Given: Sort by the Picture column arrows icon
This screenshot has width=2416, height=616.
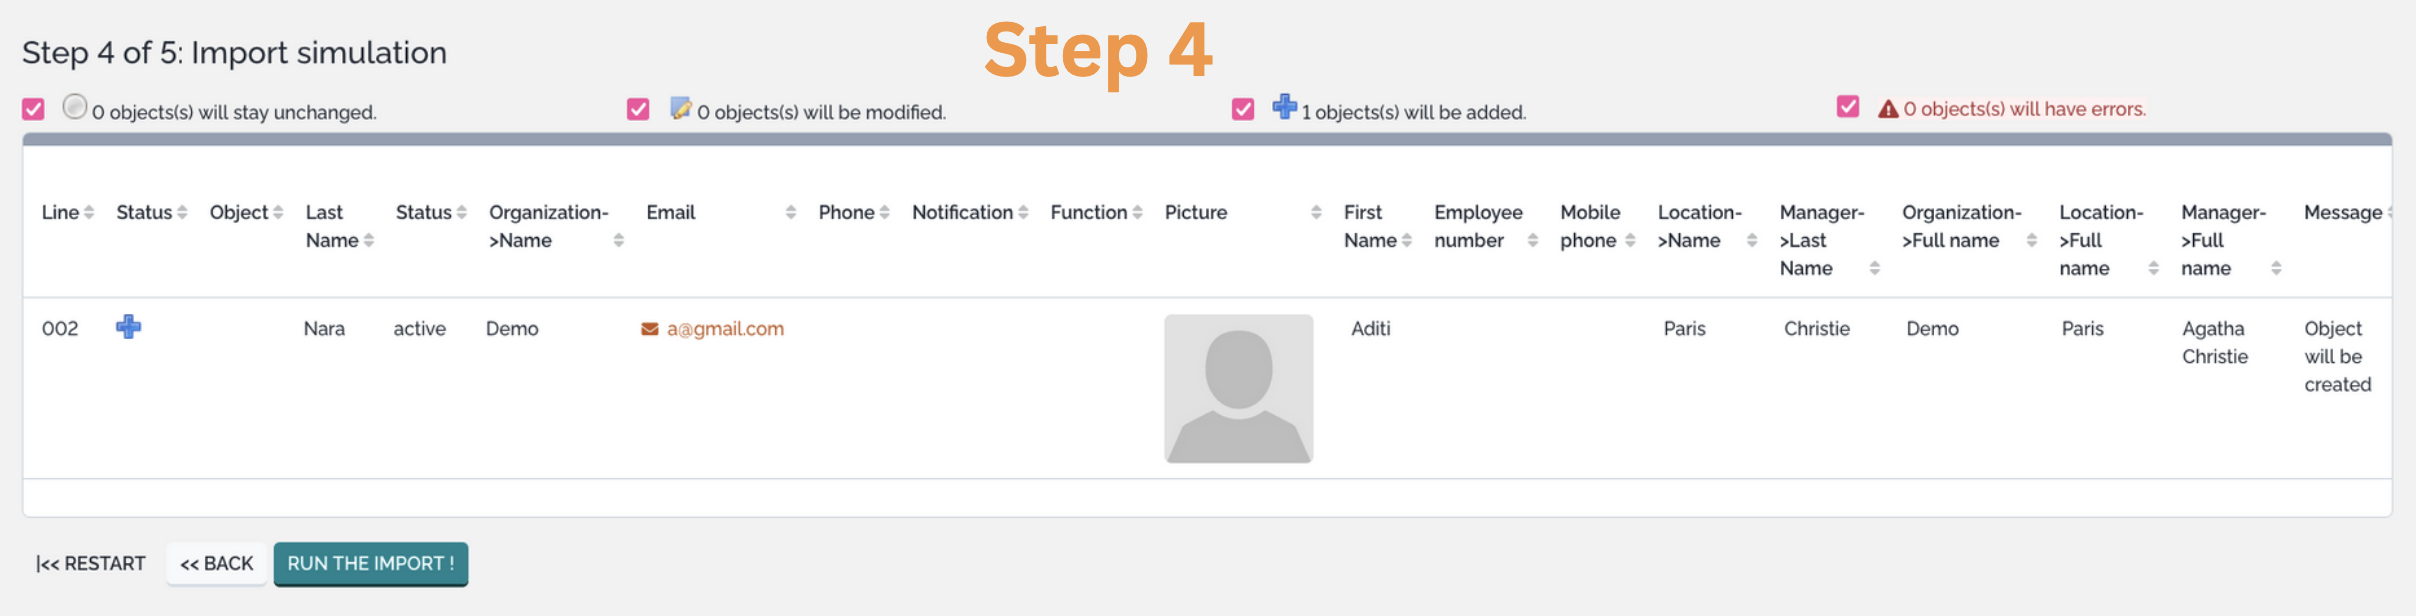Looking at the screenshot, I should point(1316,212).
